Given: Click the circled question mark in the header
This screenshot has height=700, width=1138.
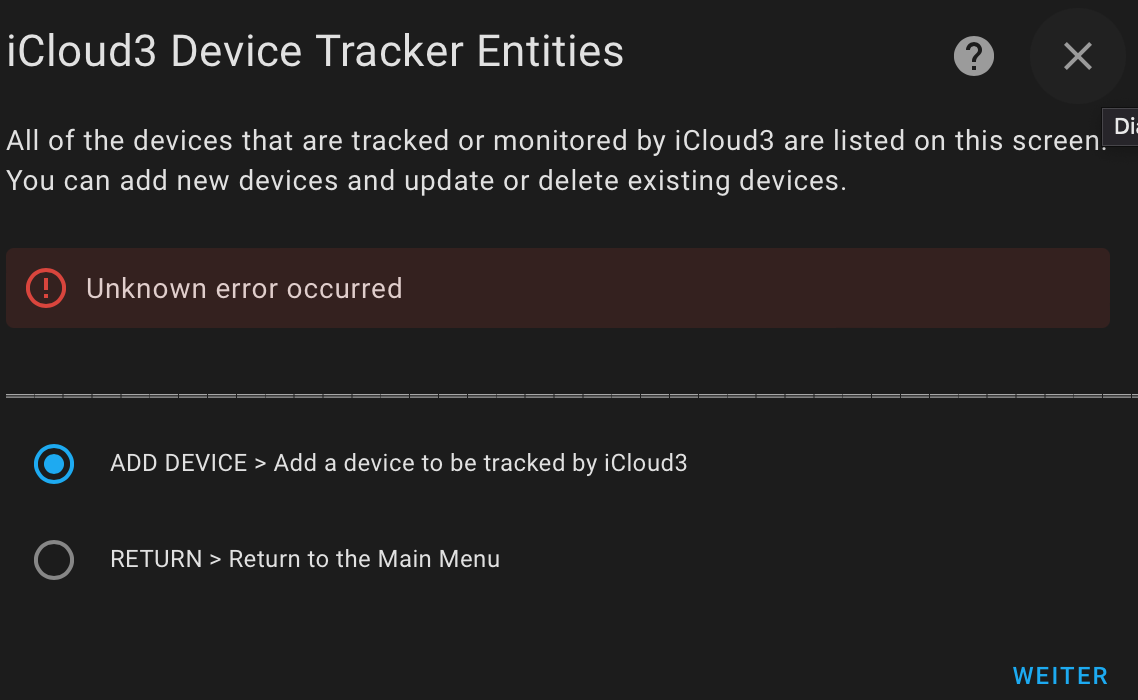Looking at the screenshot, I should pos(973,56).
